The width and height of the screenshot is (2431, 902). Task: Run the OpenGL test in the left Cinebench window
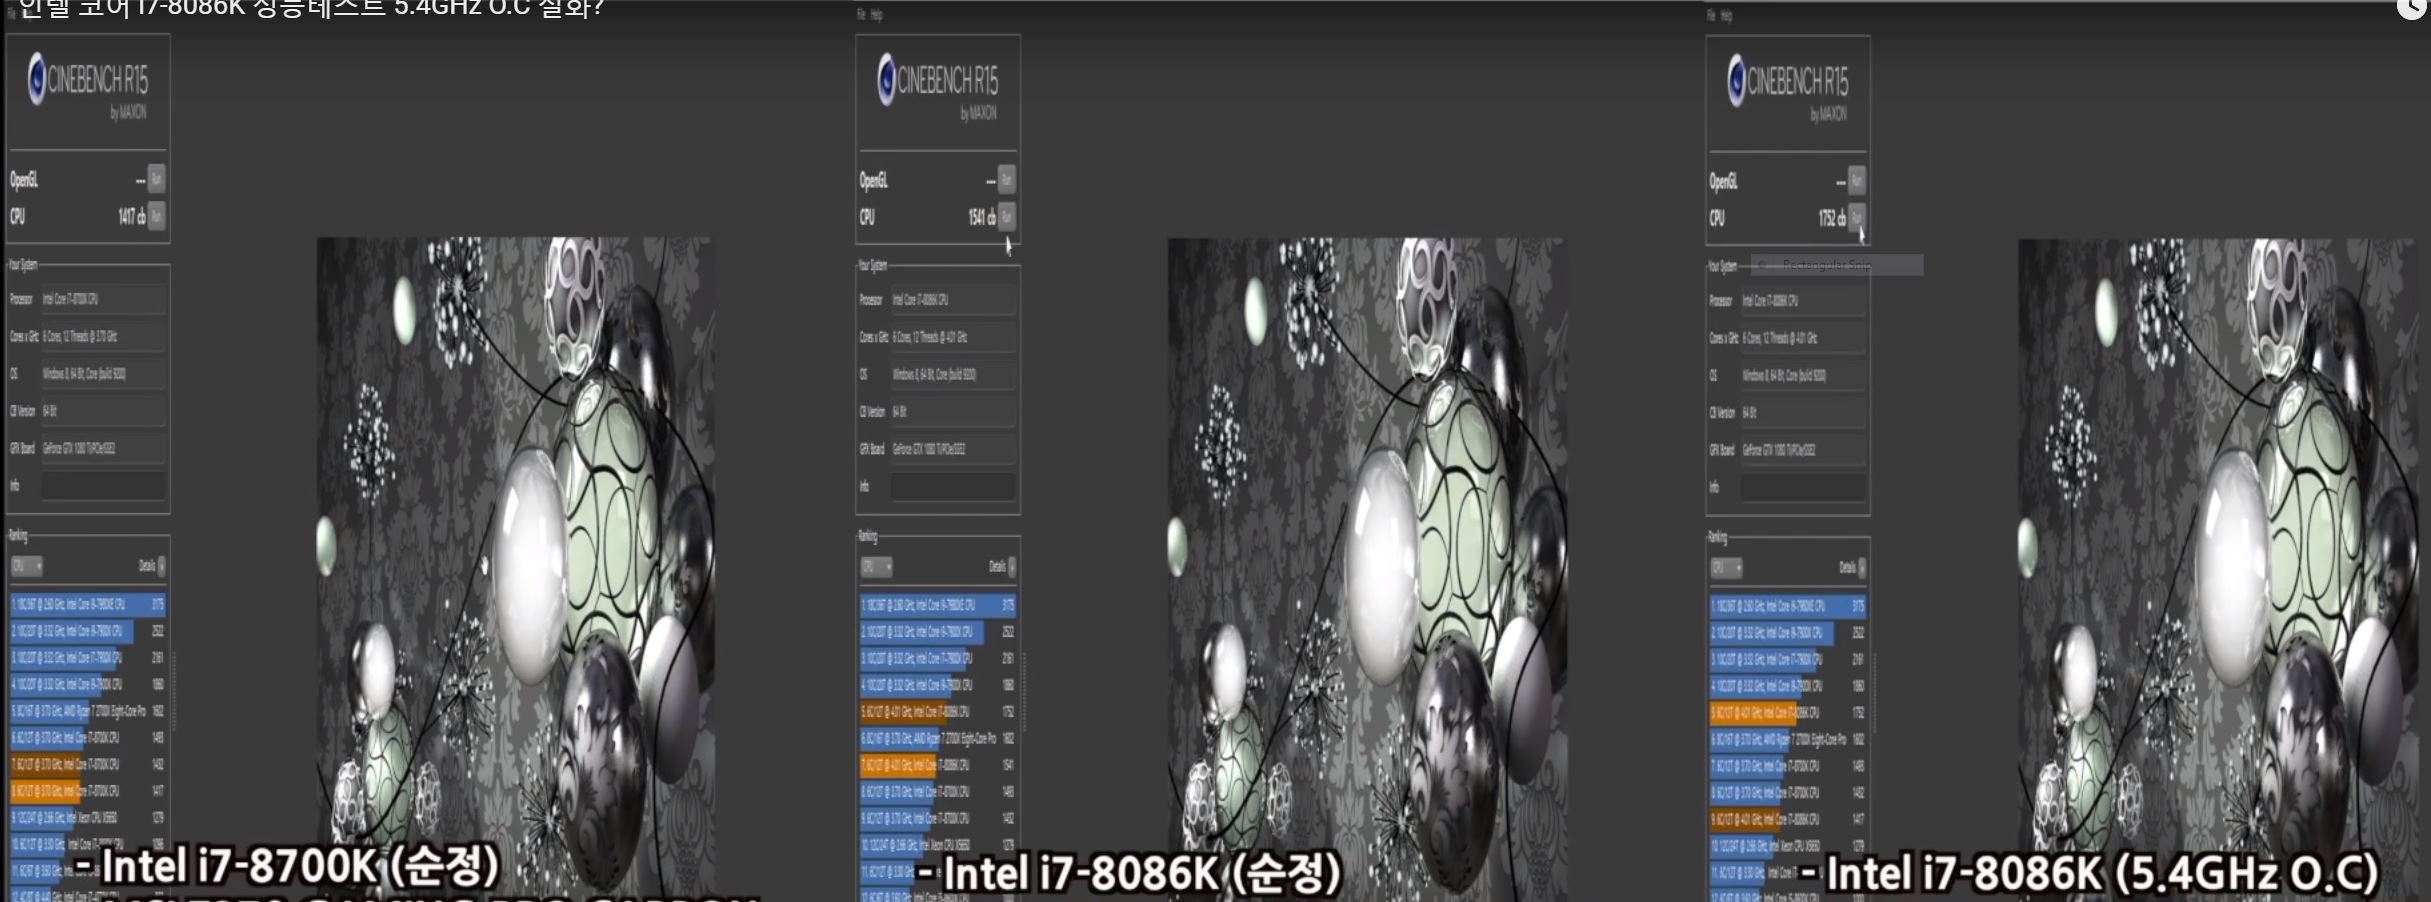pos(156,179)
